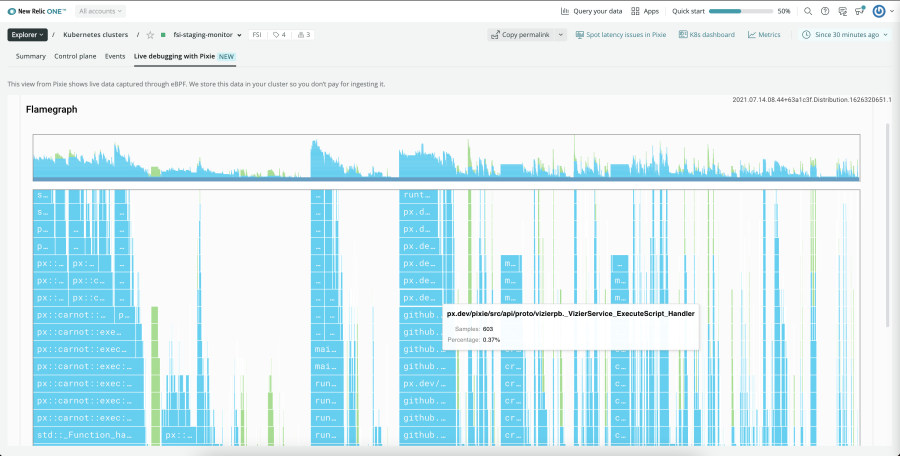Expand the All accounts dropdown

pyautogui.click(x=101, y=11)
